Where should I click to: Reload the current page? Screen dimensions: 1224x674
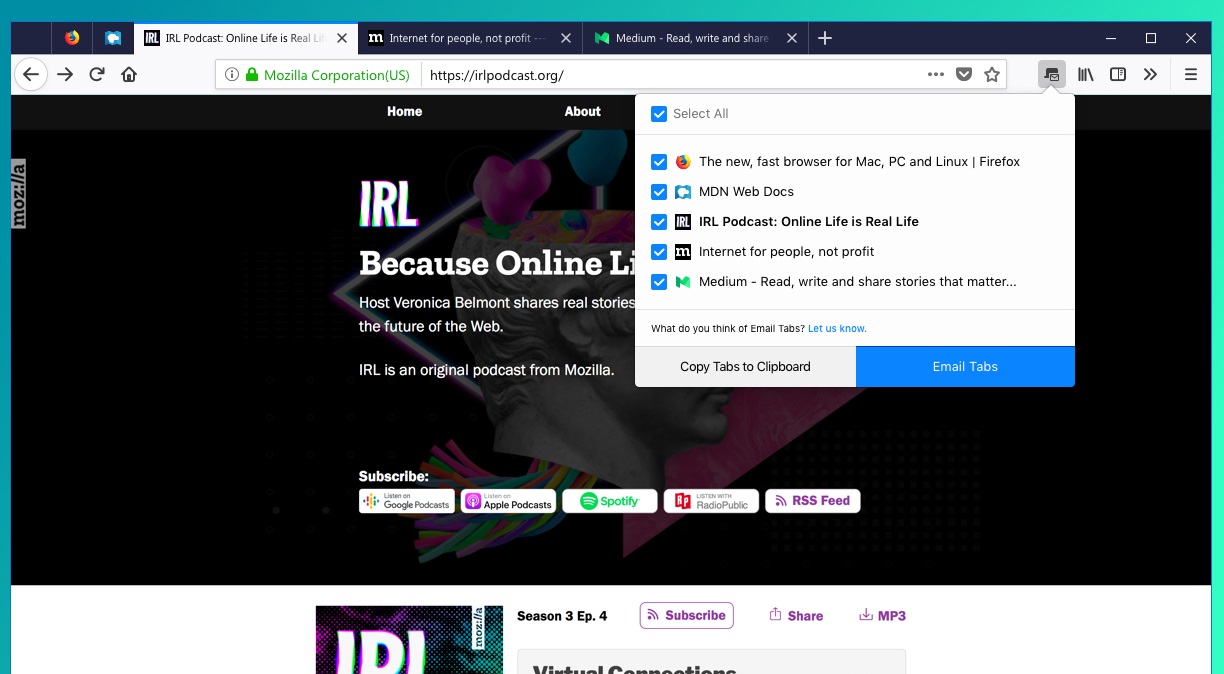pos(97,74)
